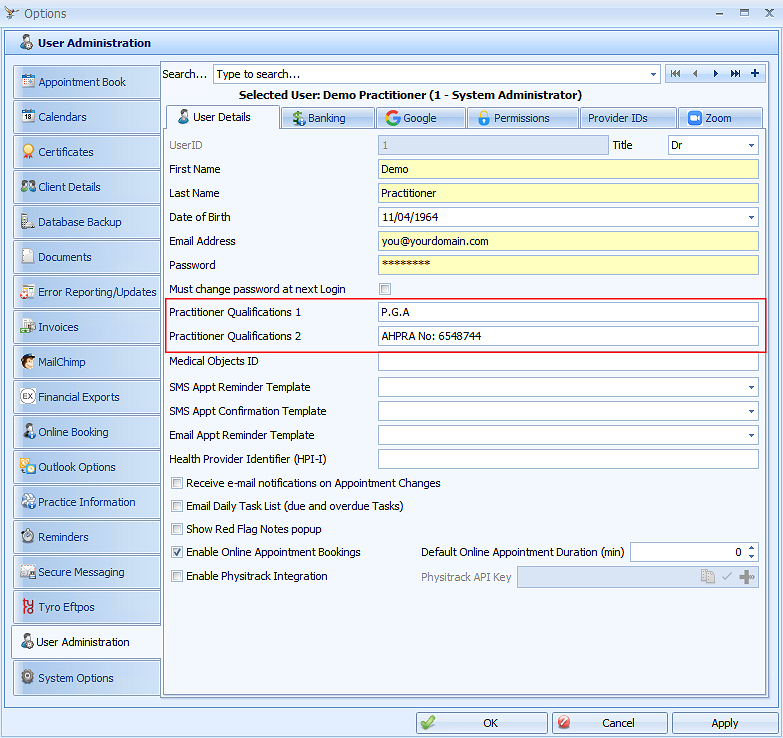Open Database Backup settings

click(86, 222)
